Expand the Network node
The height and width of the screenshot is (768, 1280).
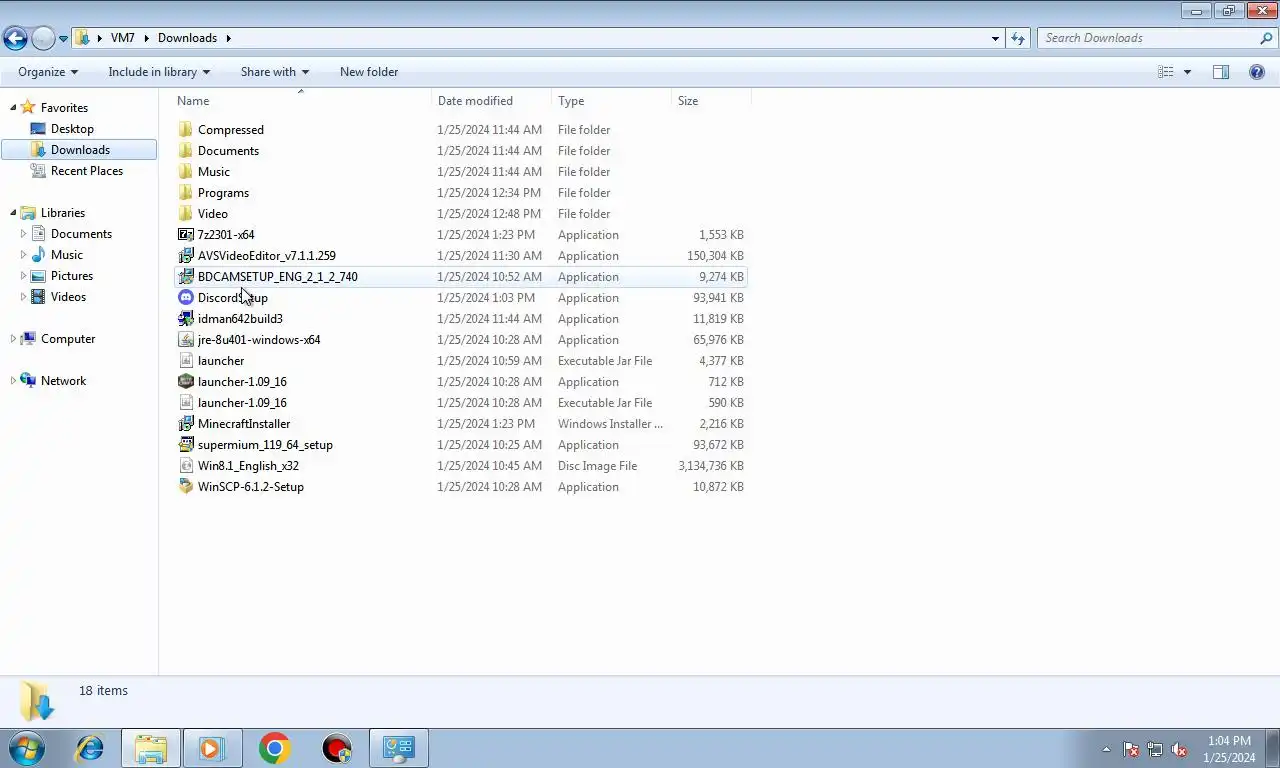coord(13,381)
